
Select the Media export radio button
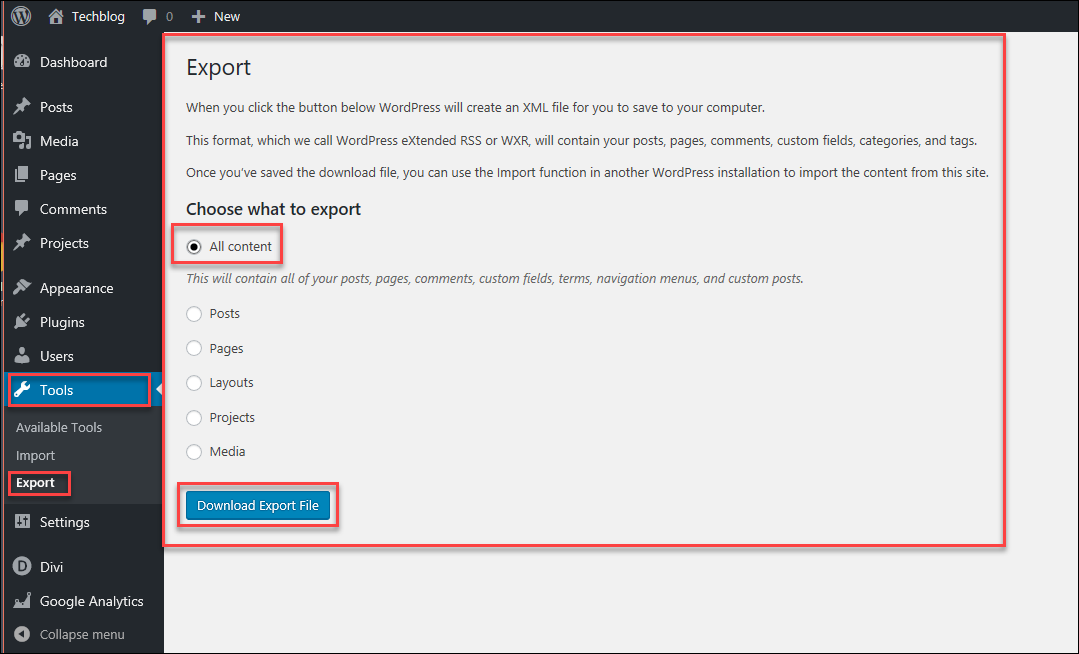point(194,452)
